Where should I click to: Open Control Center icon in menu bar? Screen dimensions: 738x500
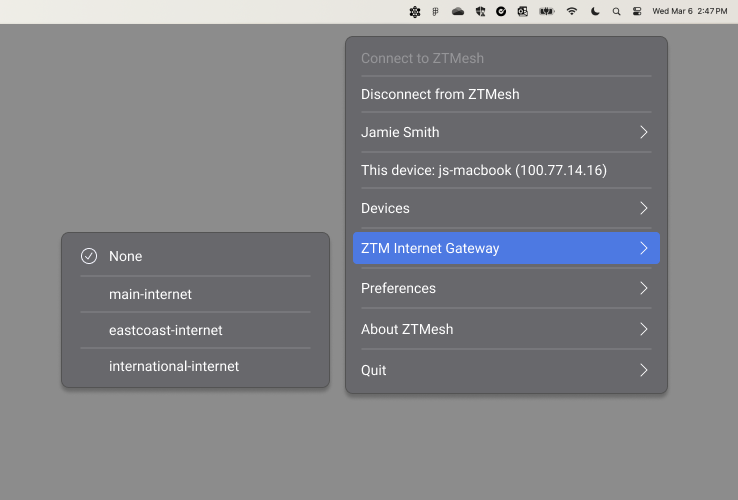635,11
